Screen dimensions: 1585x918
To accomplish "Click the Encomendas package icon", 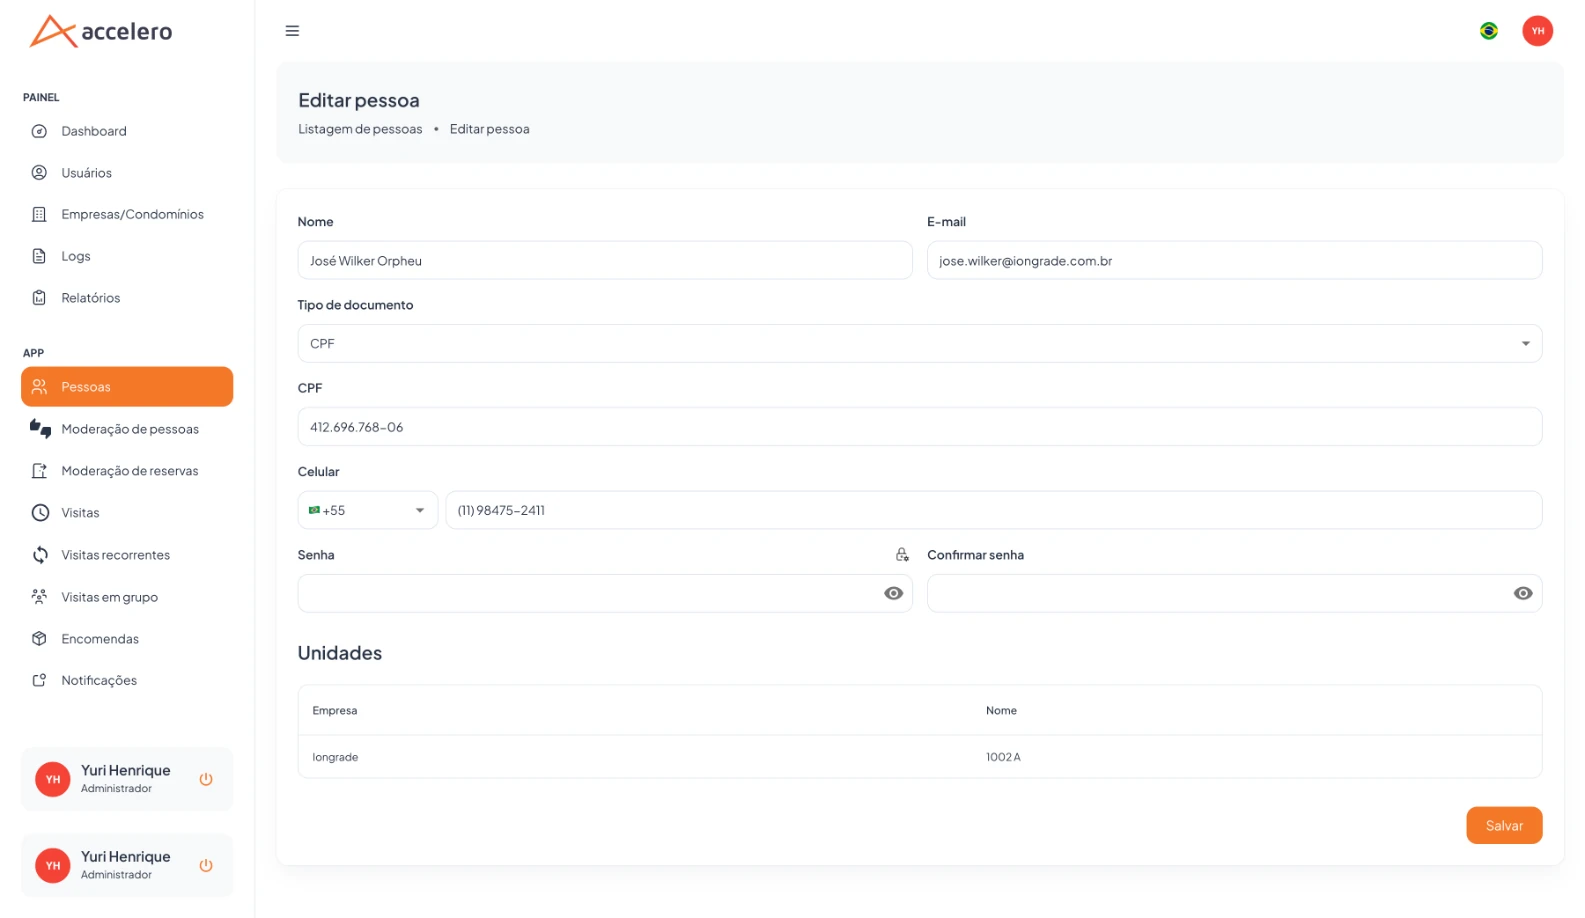I will click(39, 639).
